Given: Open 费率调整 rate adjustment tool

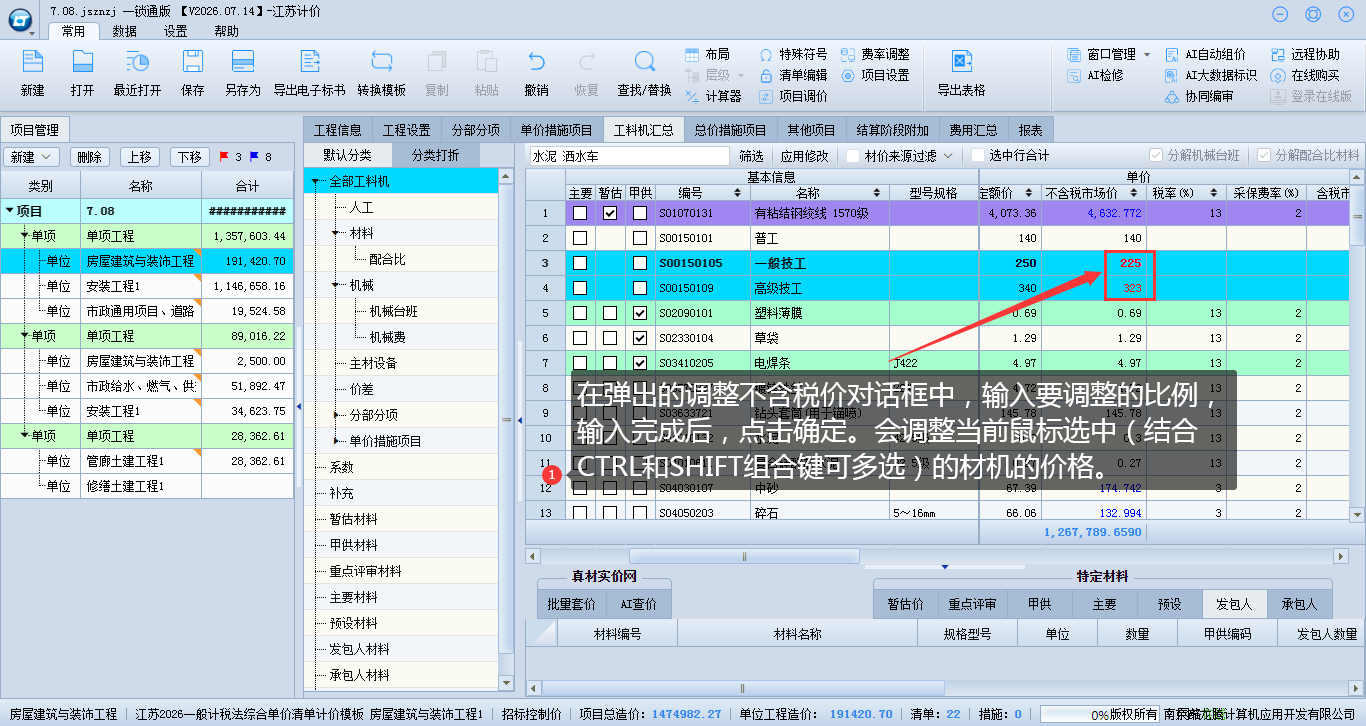Looking at the screenshot, I should [x=875, y=54].
